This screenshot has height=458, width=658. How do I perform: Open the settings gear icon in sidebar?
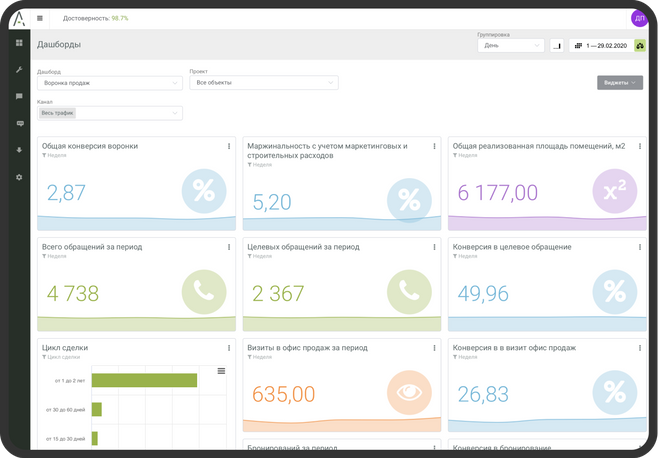(x=18, y=177)
